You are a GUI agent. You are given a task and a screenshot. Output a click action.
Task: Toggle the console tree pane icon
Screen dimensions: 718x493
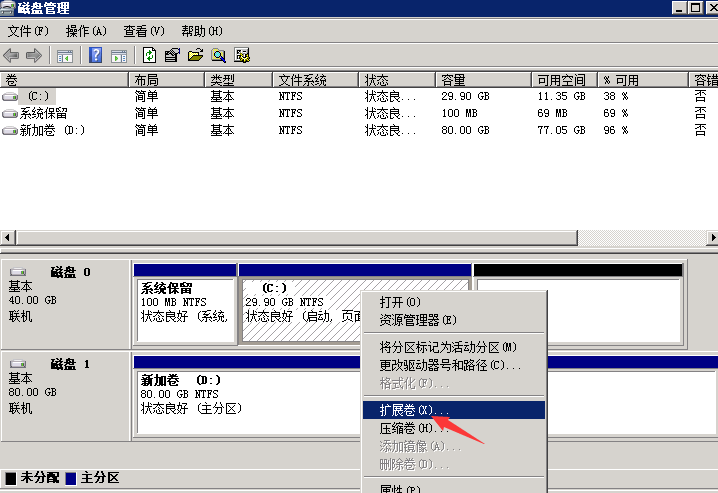tap(65, 55)
